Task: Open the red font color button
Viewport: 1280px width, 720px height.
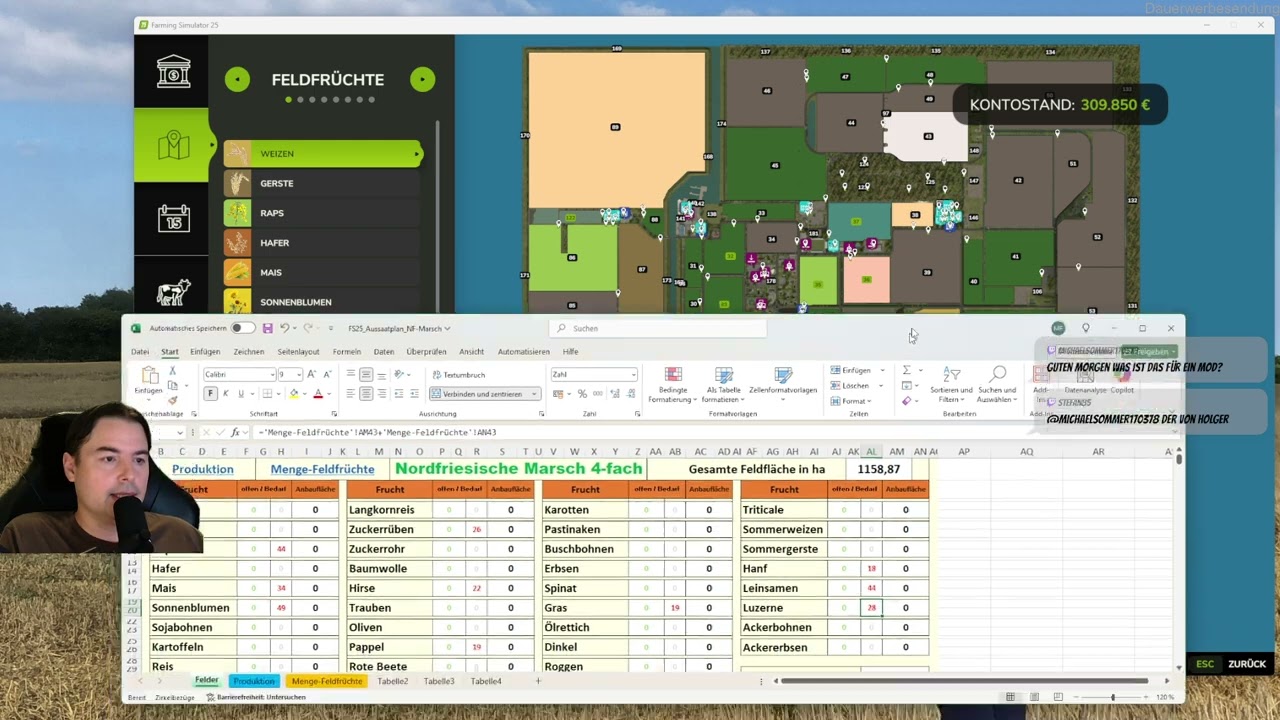Action: coord(318,394)
